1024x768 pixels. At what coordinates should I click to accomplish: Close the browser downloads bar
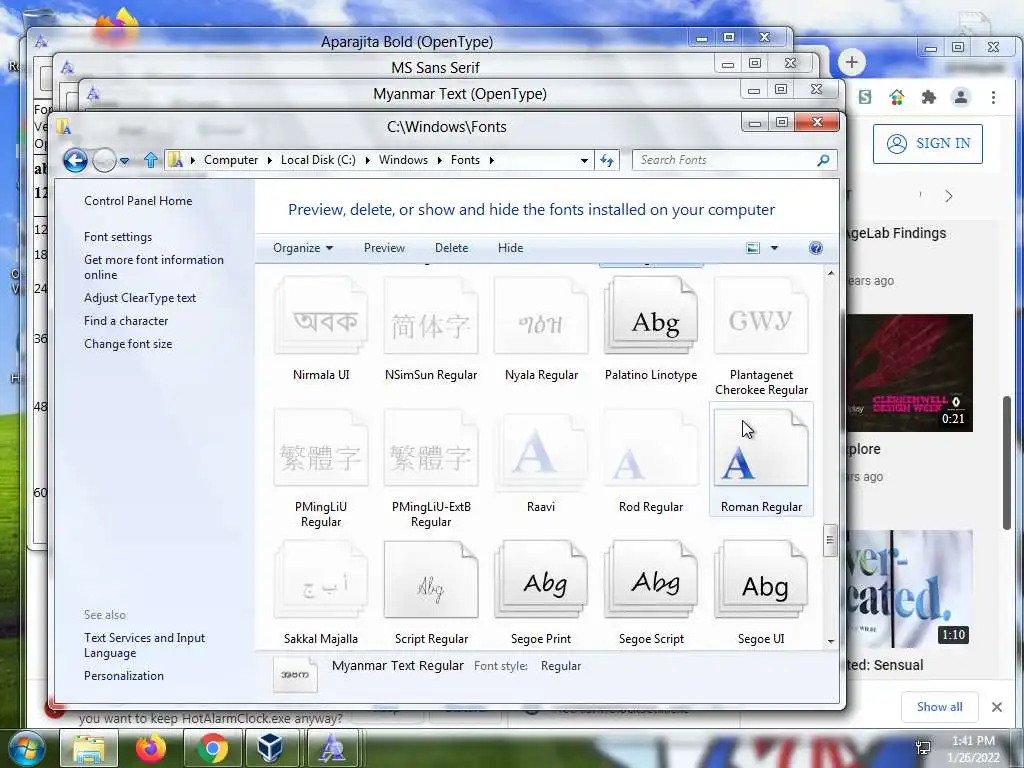click(x=997, y=707)
